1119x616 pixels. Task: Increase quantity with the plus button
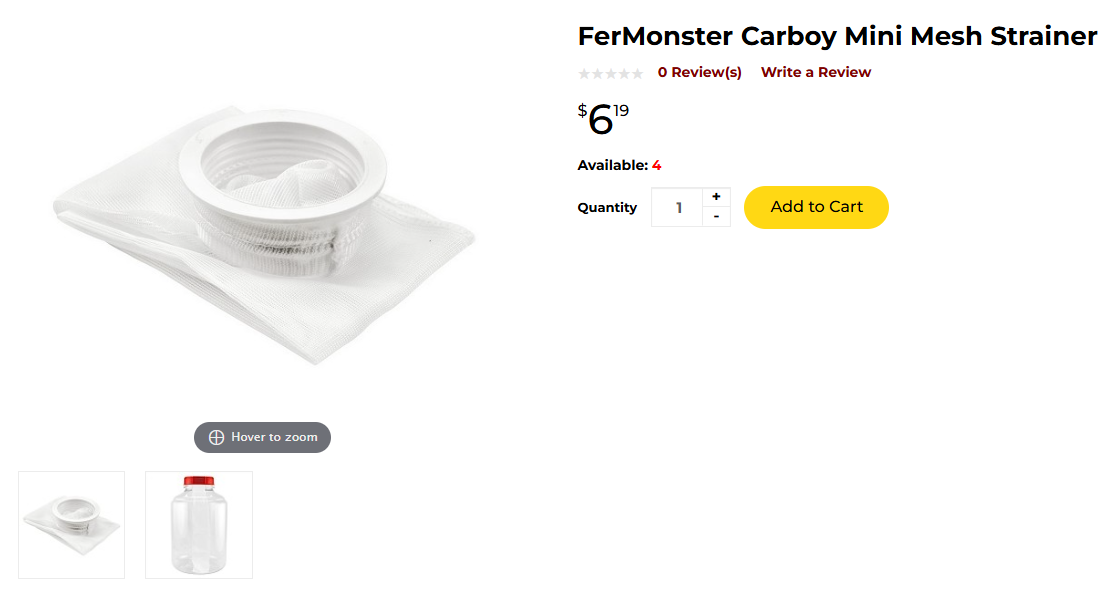[716, 197]
